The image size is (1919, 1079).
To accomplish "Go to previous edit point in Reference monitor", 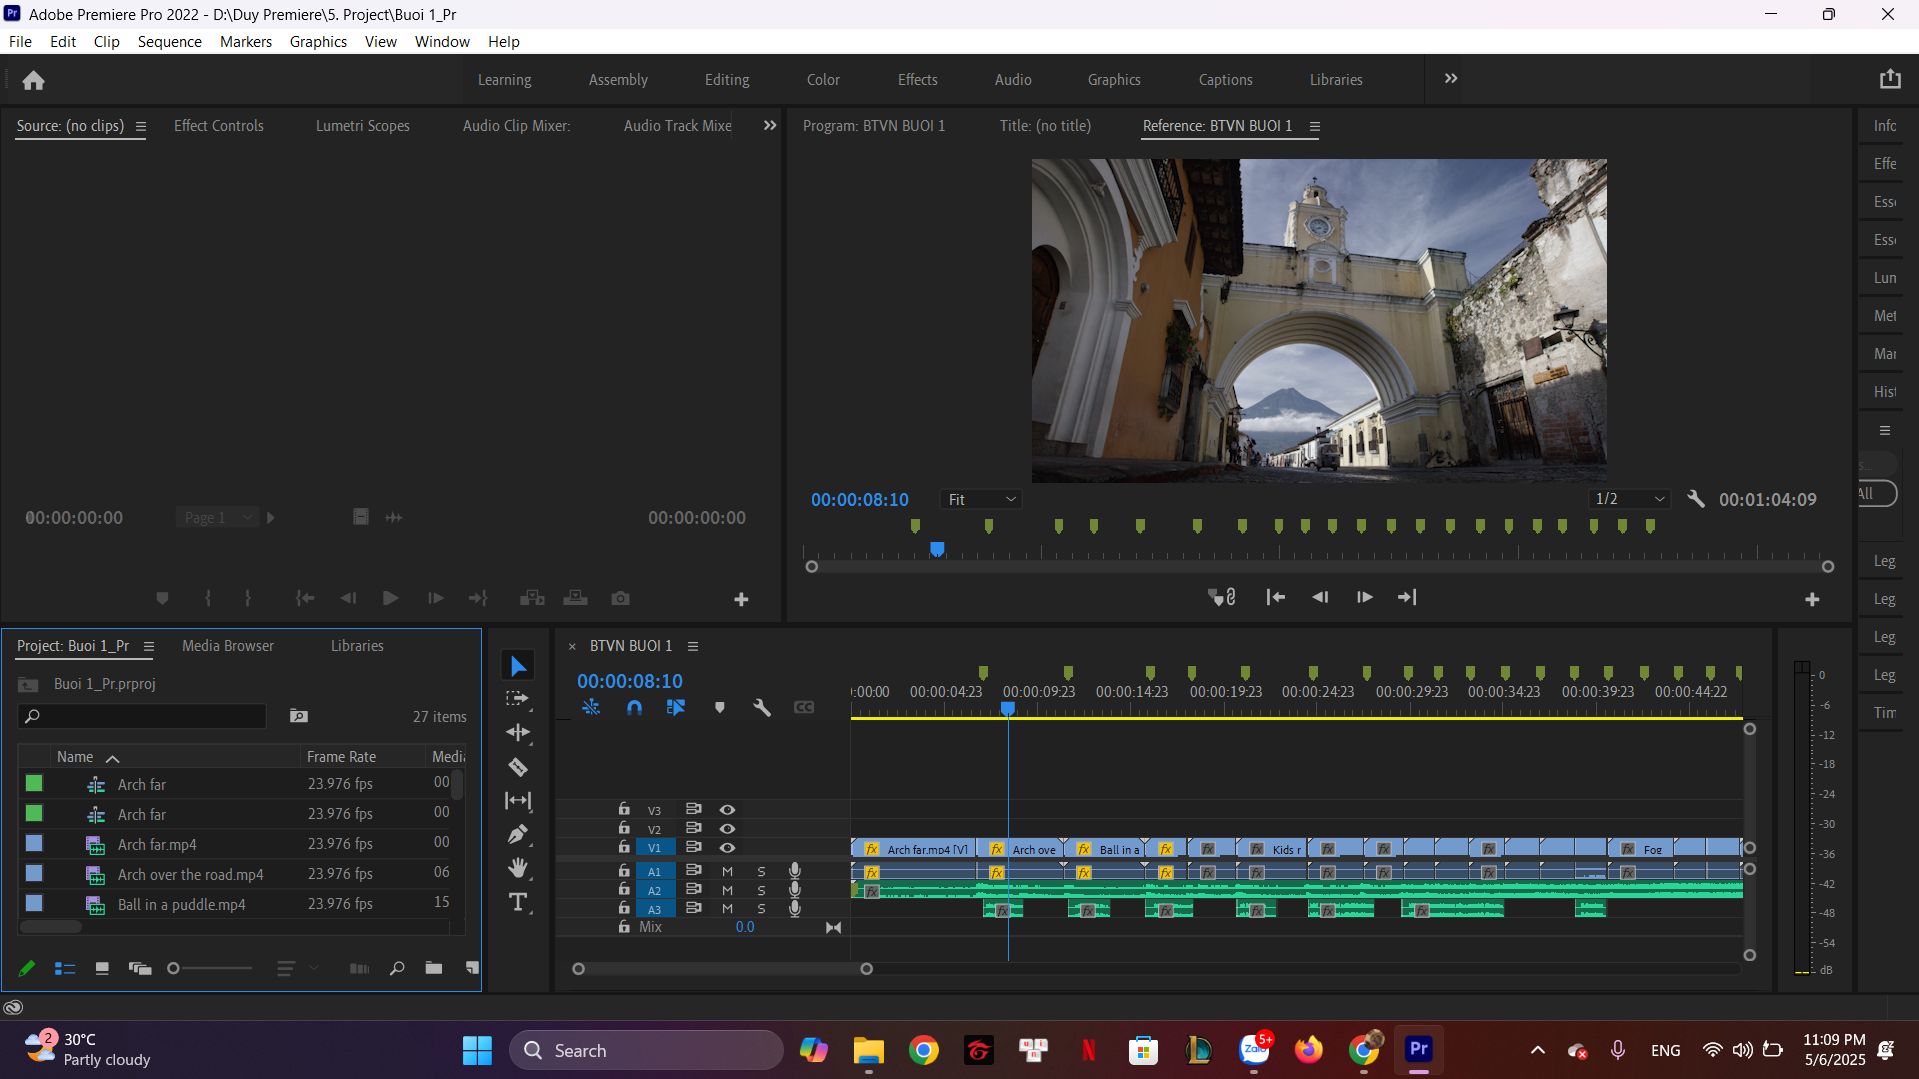I will click(1275, 597).
